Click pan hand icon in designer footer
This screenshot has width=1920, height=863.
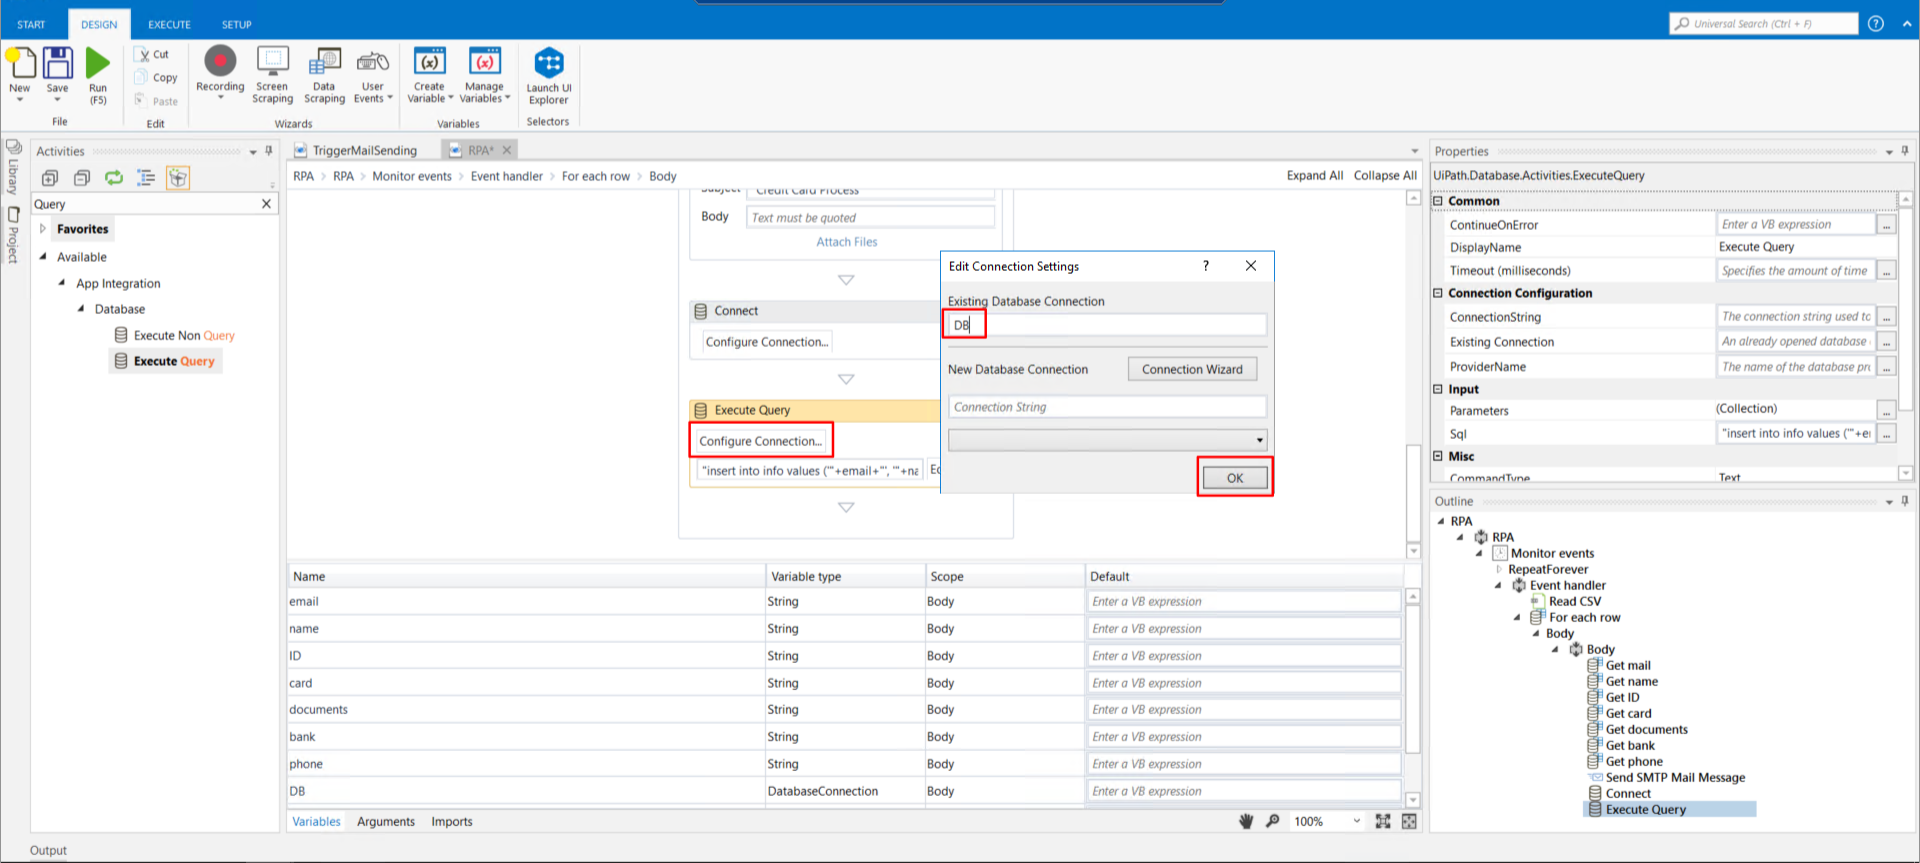click(1246, 821)
